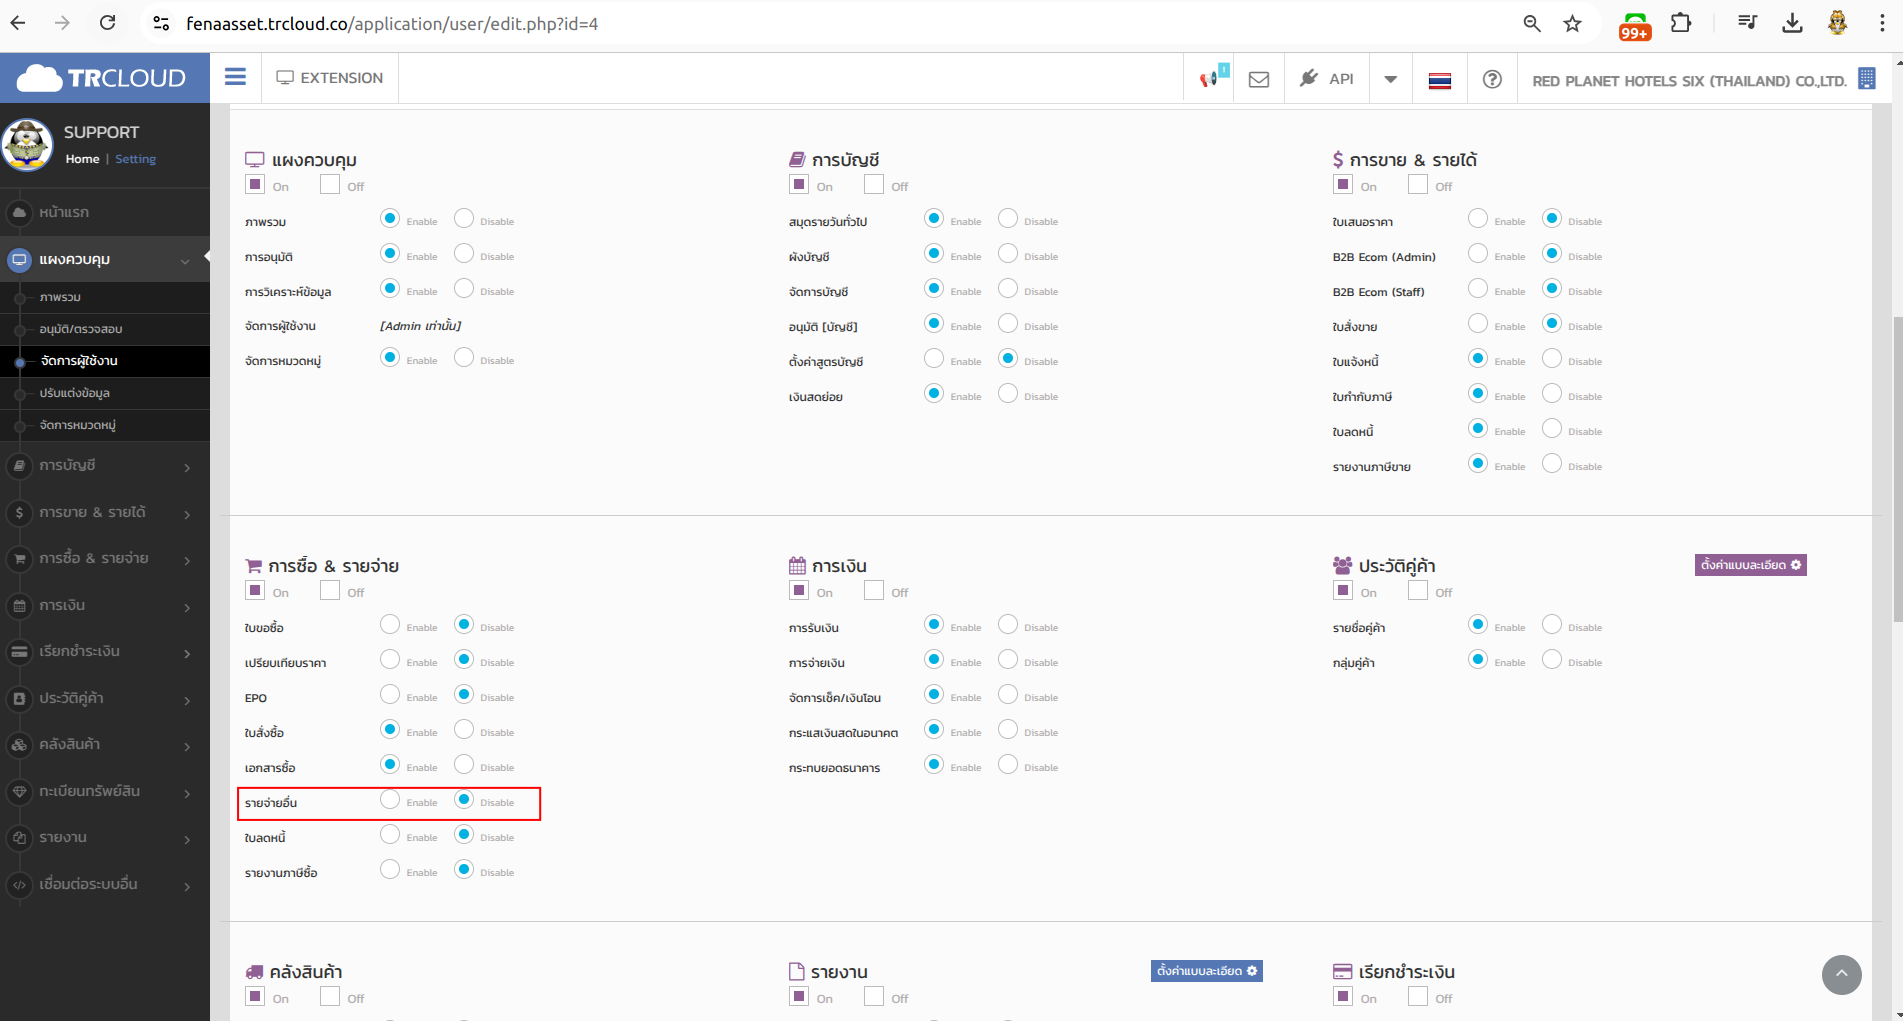Image resolution: width=1903 pixels, height=1021 pixels.
Task: Select Enable for B2B Ecom (Admin)
Action: click(x=1478, y=254)
